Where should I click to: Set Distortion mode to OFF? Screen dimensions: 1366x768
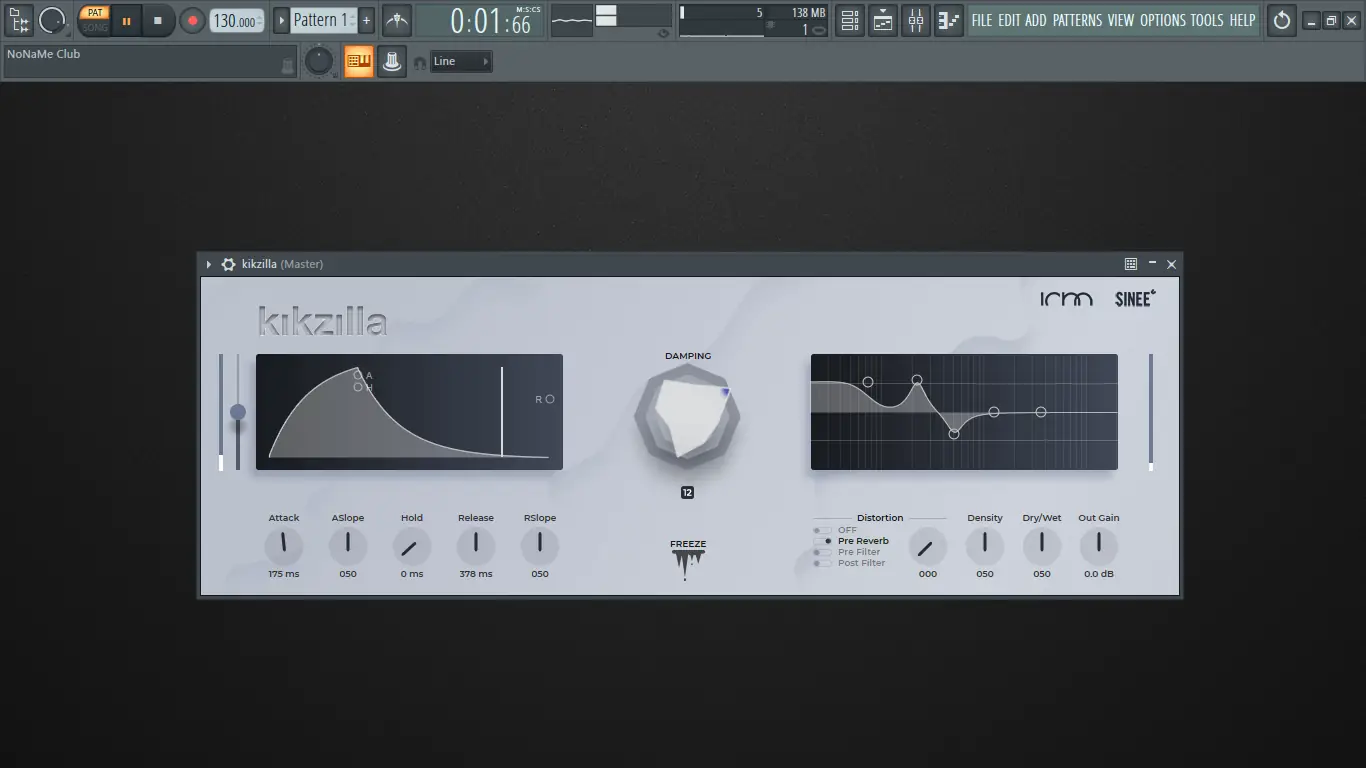click(836, 530)
